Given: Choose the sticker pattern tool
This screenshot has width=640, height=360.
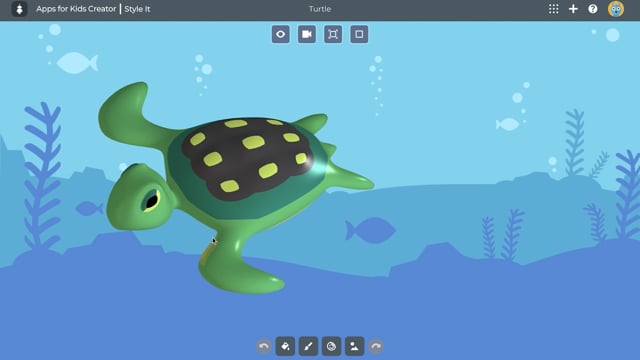Looking at the screenshot, I should (x=331, y=347).
